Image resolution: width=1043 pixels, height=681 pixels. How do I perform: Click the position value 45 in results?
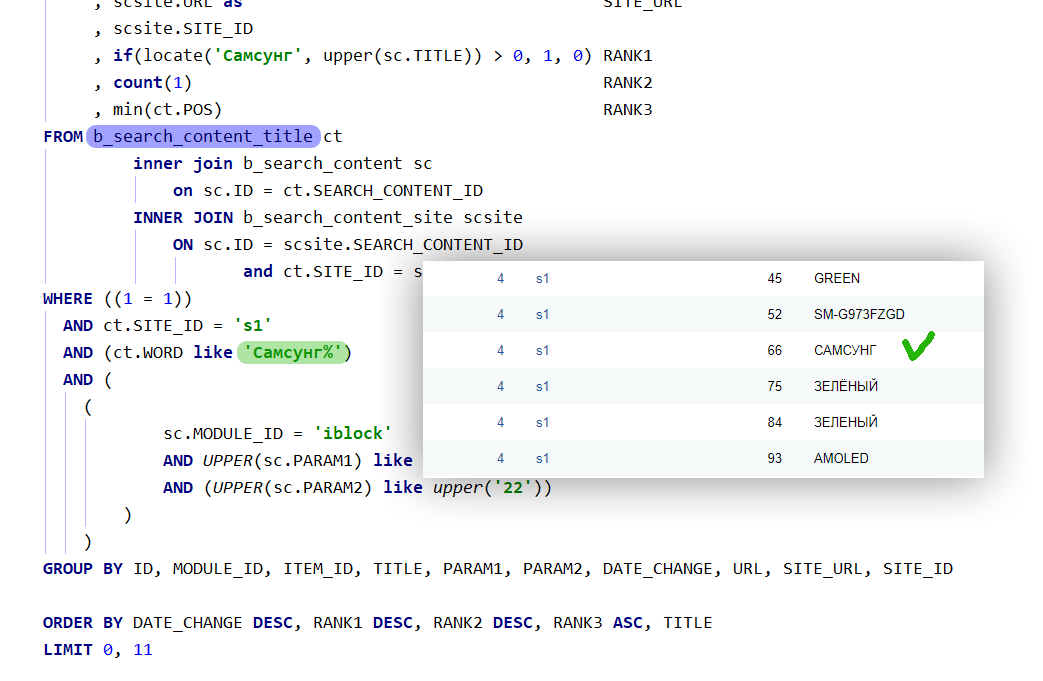pos(774,279)
